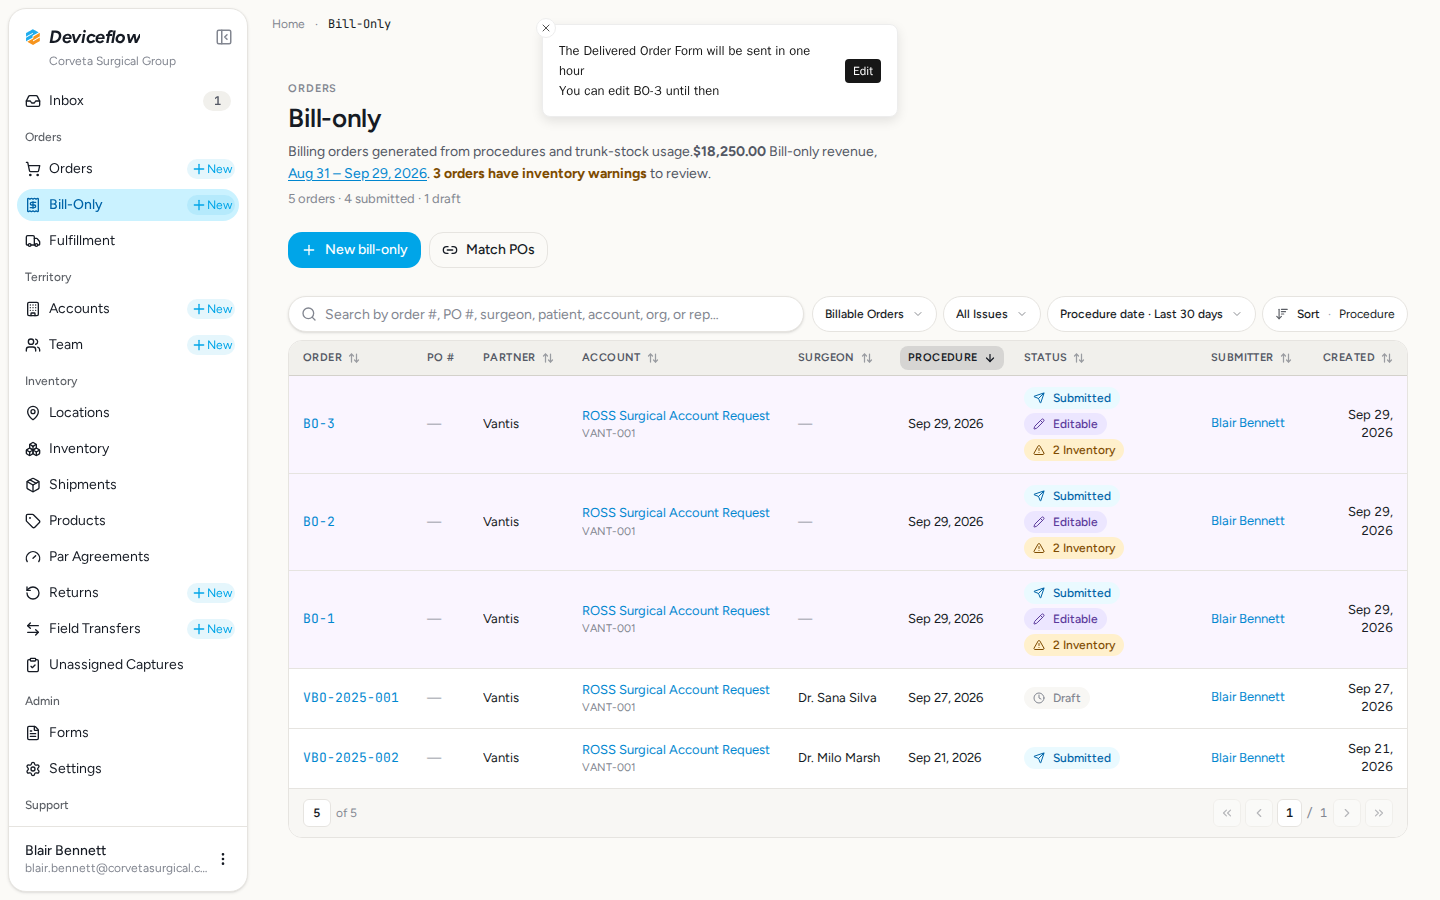Viewport: 1440px width, 900px height.
Task: Click the Home breadcrumb
Action: [x=288, y=24]
